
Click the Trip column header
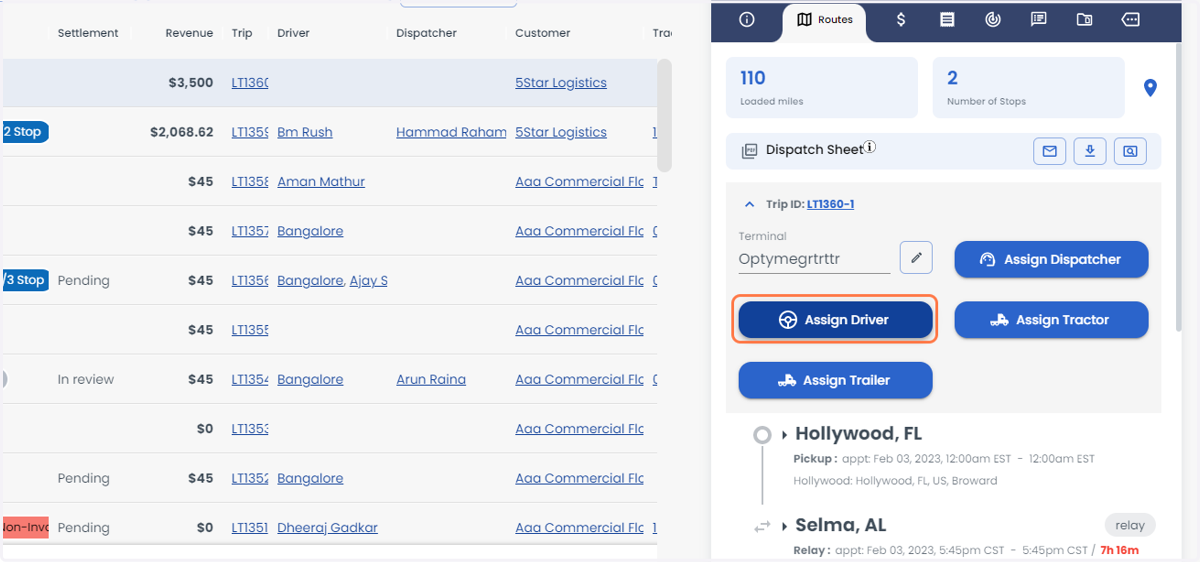[242, 33]
